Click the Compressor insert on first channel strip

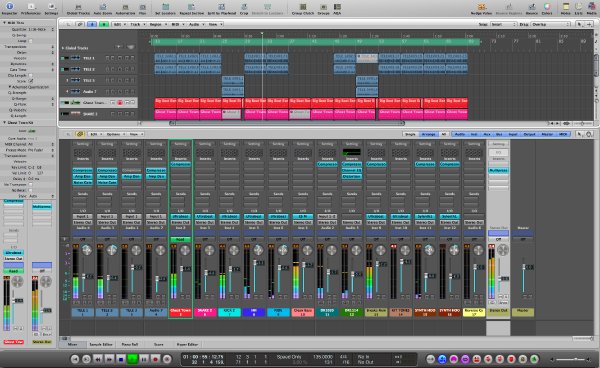point(83,170)
